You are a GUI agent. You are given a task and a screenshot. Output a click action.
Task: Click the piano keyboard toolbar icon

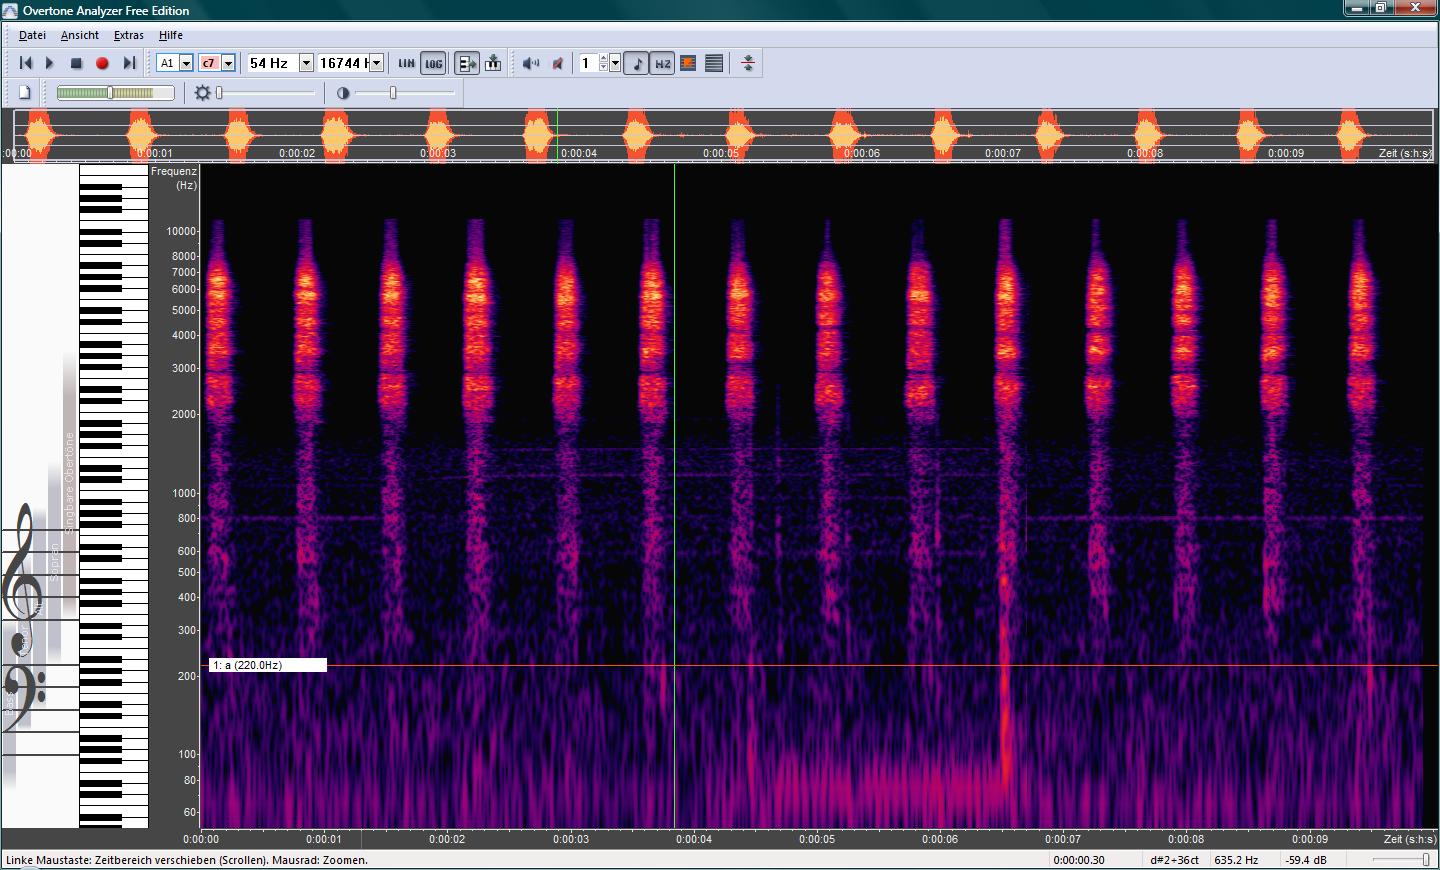(x=493, y=63)
